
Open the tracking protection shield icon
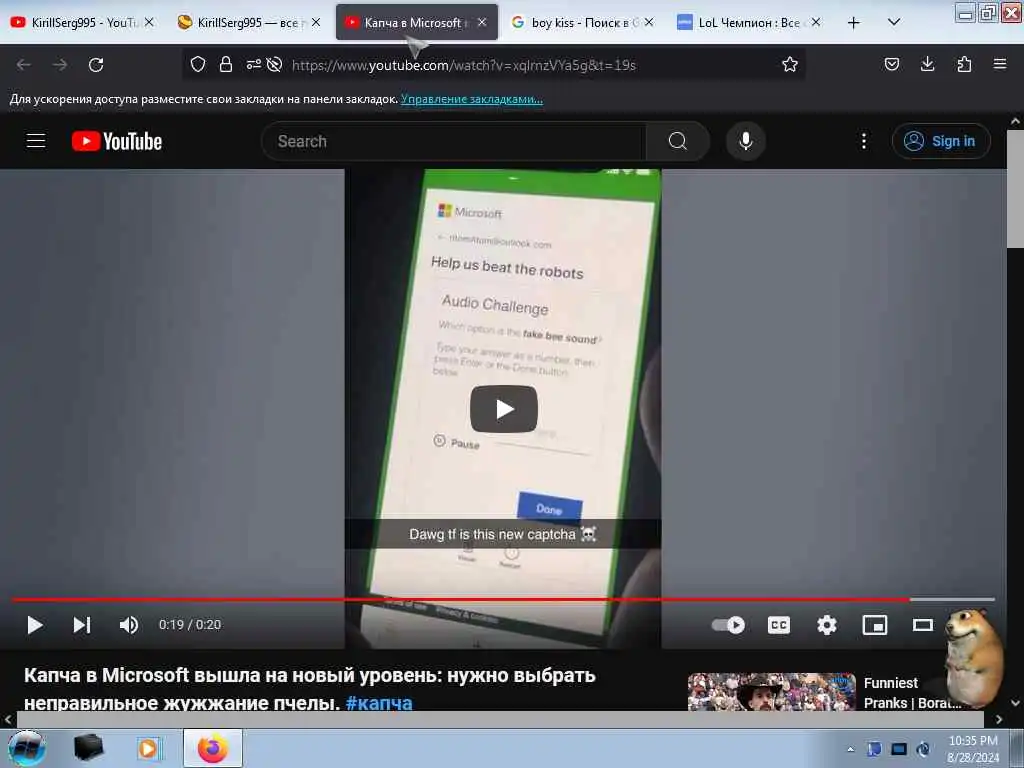tap(198, 64)
